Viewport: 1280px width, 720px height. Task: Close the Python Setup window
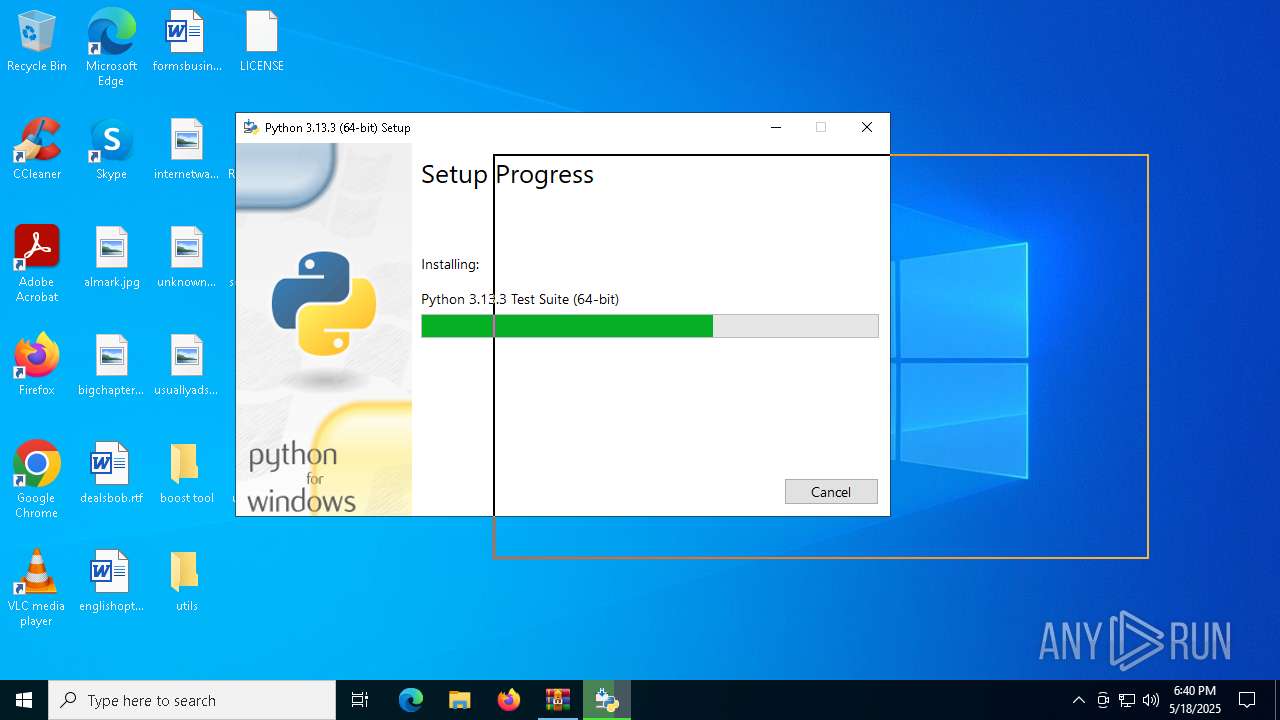pyautogui.click(x=867, y=127)
